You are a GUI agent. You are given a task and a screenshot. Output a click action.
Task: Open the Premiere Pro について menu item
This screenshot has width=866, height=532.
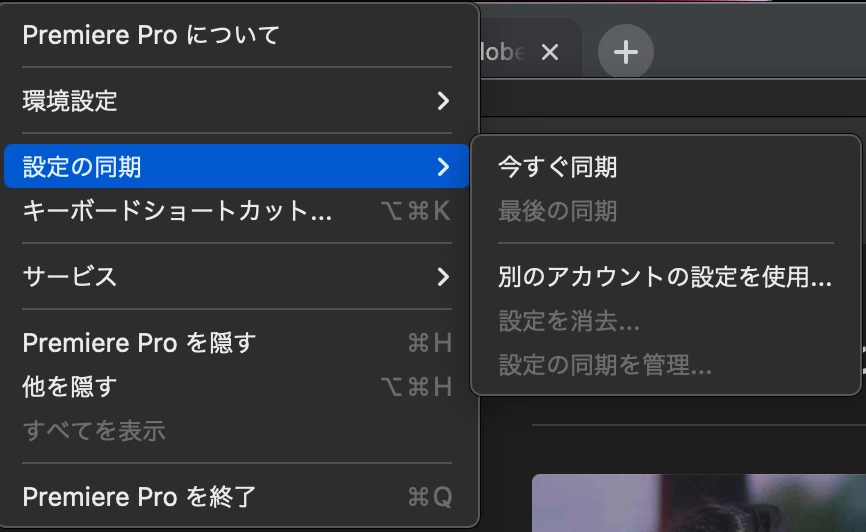pyautogui.click(x=236, y=35)
